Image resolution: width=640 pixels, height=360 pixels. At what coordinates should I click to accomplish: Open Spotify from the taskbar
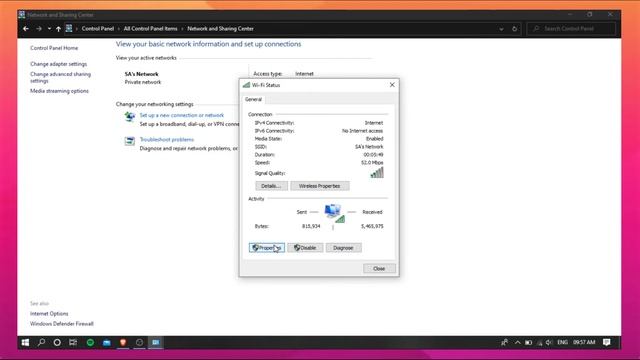click(x=90, y=342)
